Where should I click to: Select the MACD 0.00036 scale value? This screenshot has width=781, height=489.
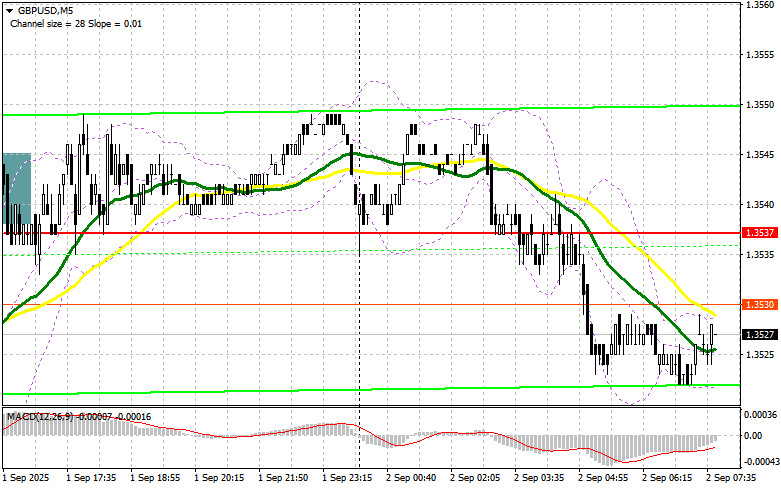[760, 414]
